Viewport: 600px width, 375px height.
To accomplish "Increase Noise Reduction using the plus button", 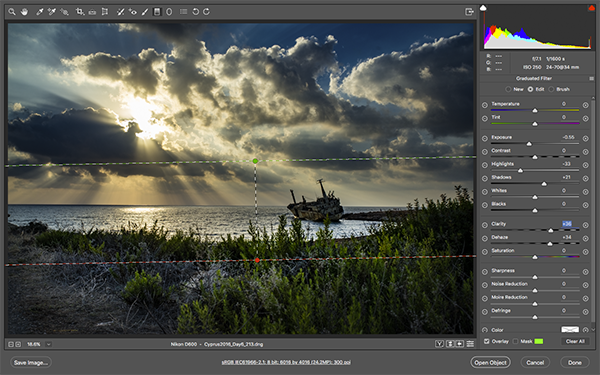I will click(x=585, y=285).
